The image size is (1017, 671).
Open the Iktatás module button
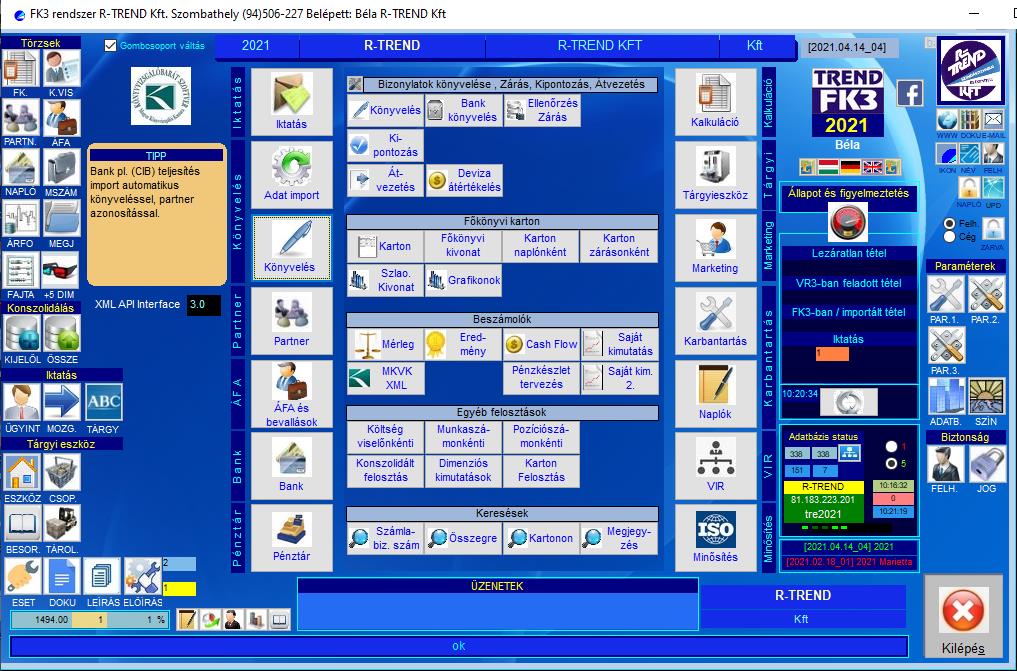292,102
